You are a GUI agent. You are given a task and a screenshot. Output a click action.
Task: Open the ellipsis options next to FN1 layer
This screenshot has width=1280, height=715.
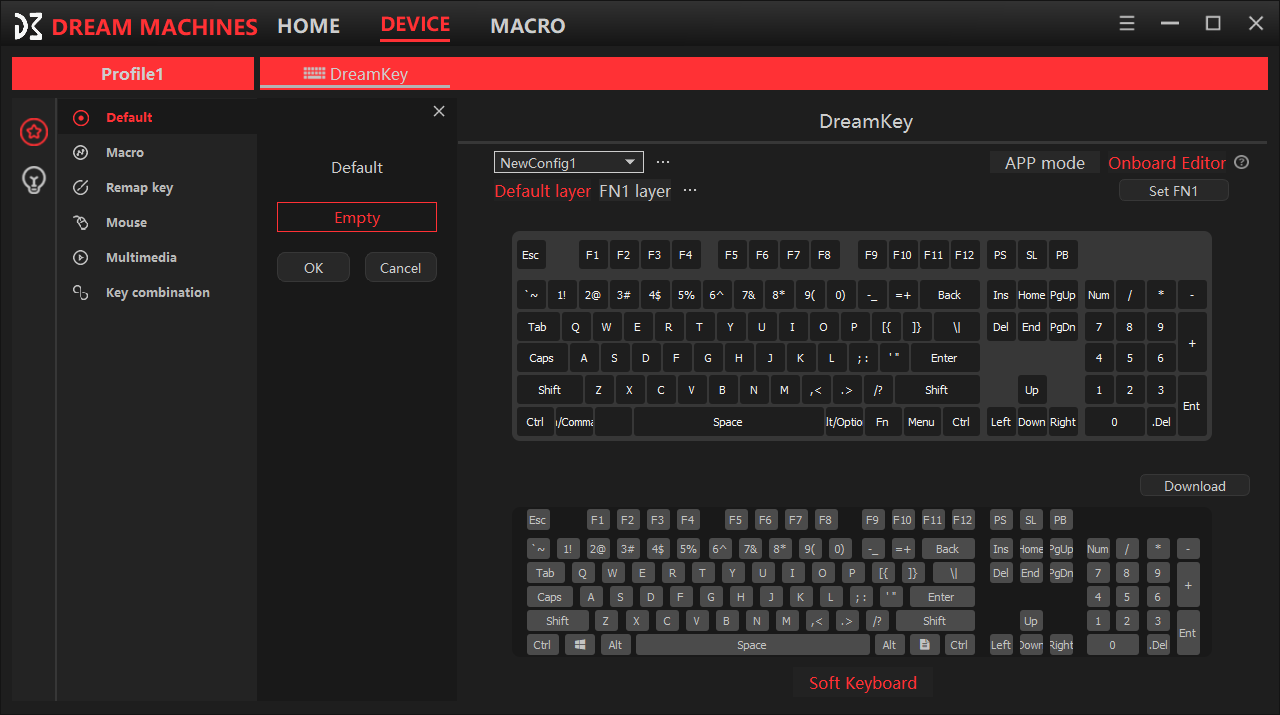(689, 191)
